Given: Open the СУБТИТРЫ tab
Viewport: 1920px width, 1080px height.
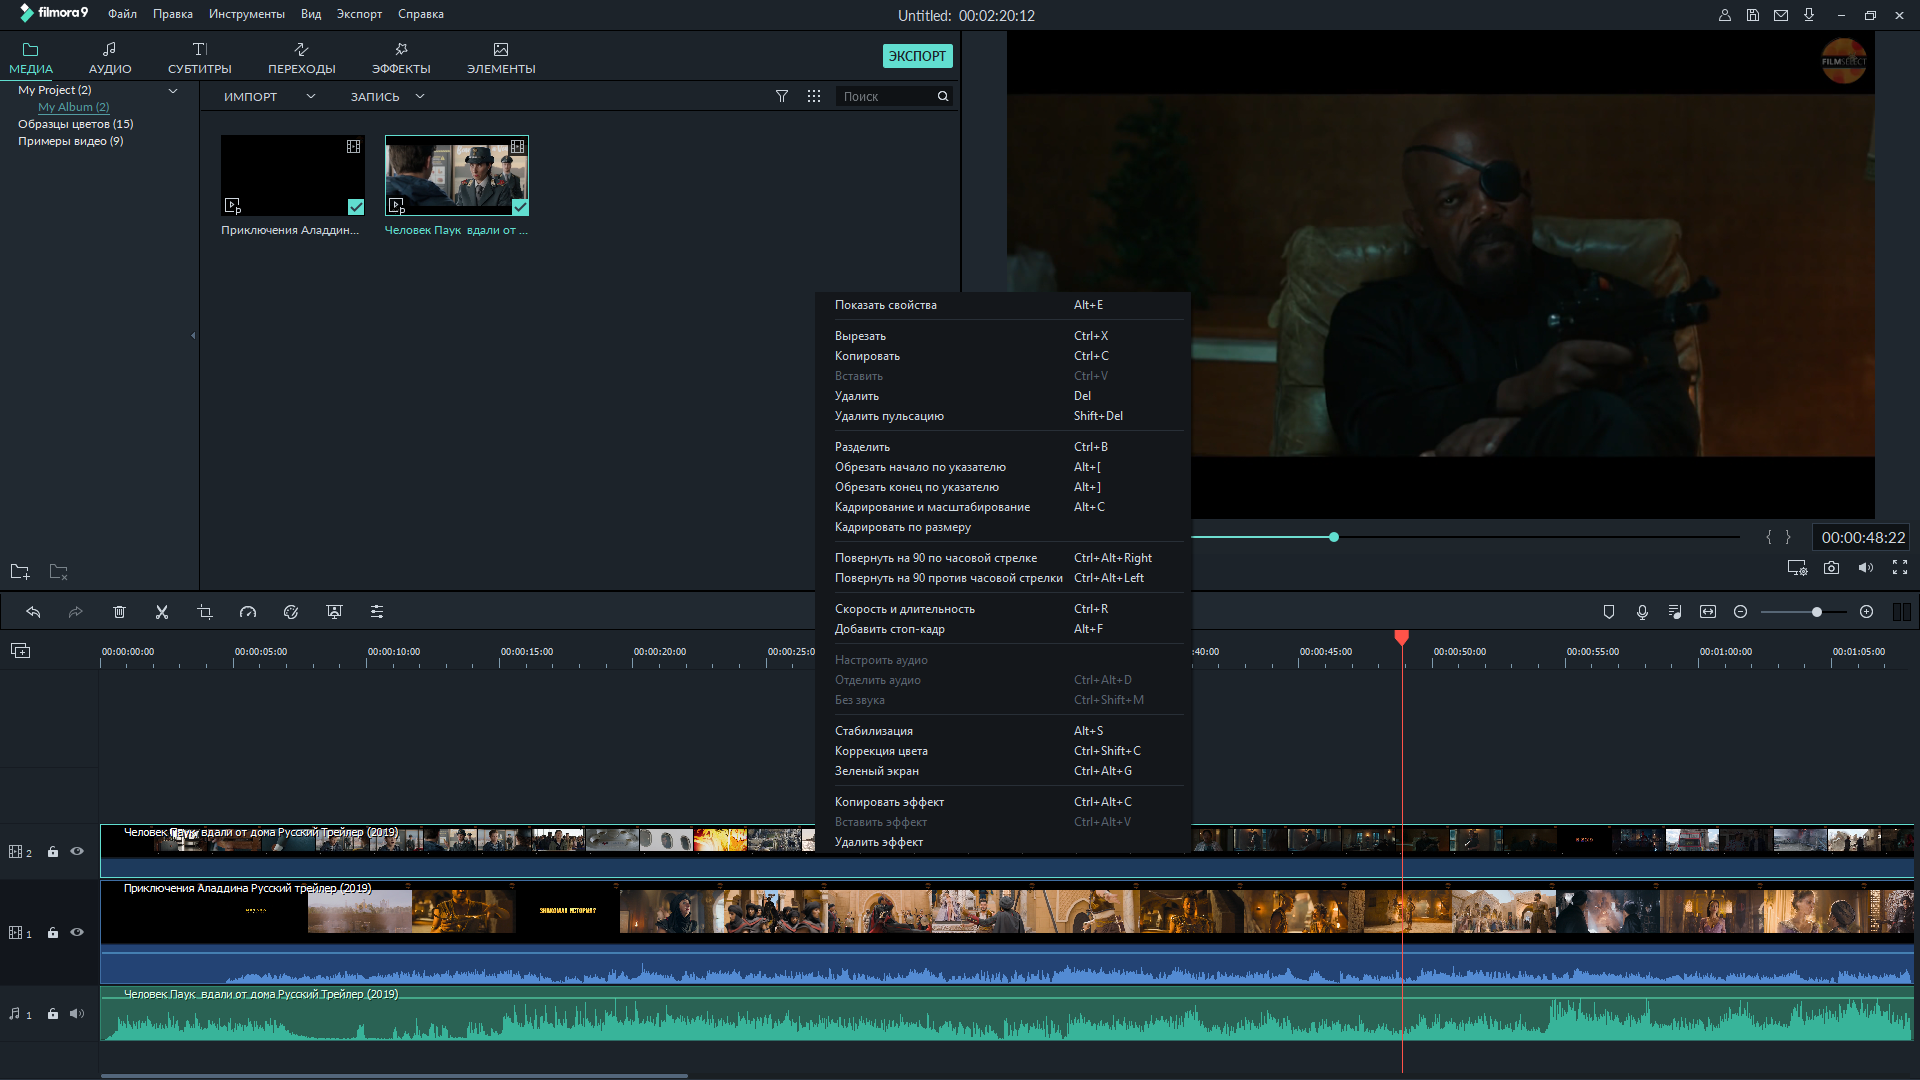Looking at the screenshot, I should pos(199,58).
